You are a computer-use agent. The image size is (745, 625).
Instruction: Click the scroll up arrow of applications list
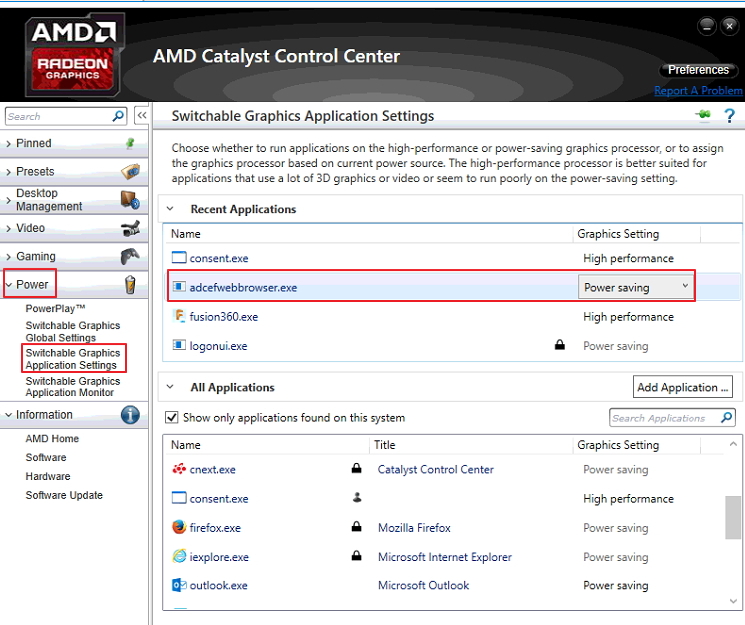pos(733,444)
